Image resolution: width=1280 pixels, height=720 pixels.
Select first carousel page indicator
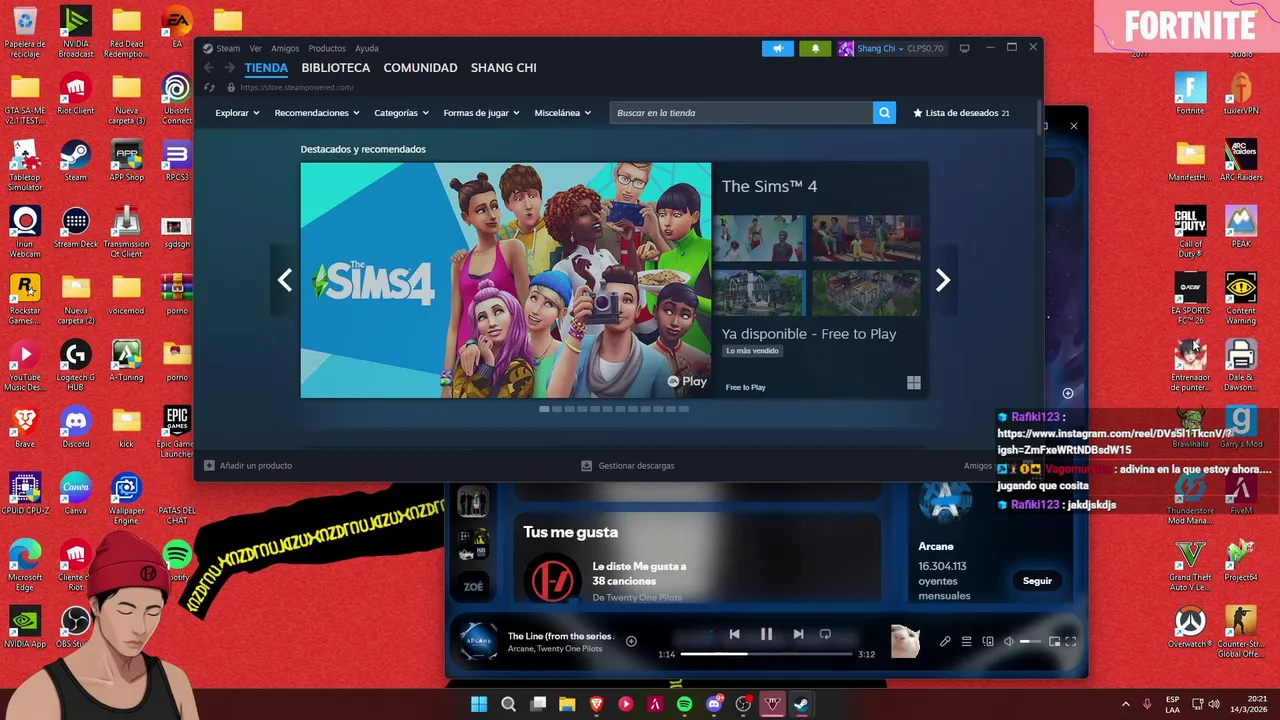[544, 409]
